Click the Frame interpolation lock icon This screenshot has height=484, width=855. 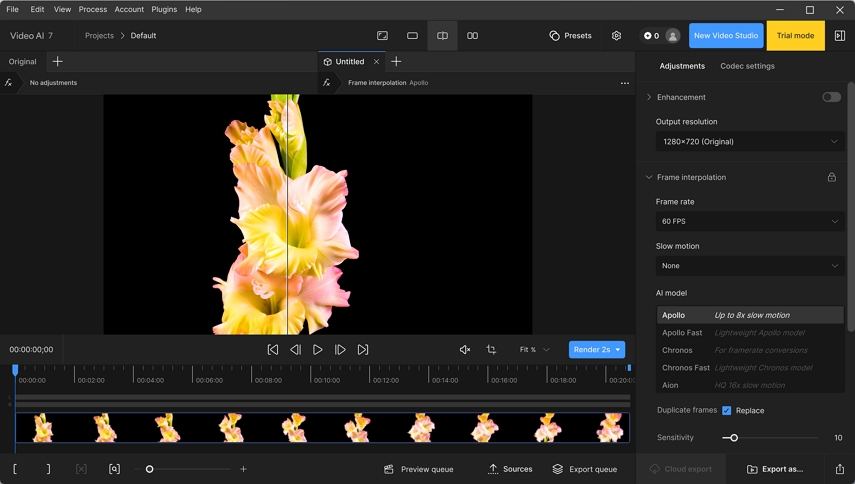pos(832,177)
